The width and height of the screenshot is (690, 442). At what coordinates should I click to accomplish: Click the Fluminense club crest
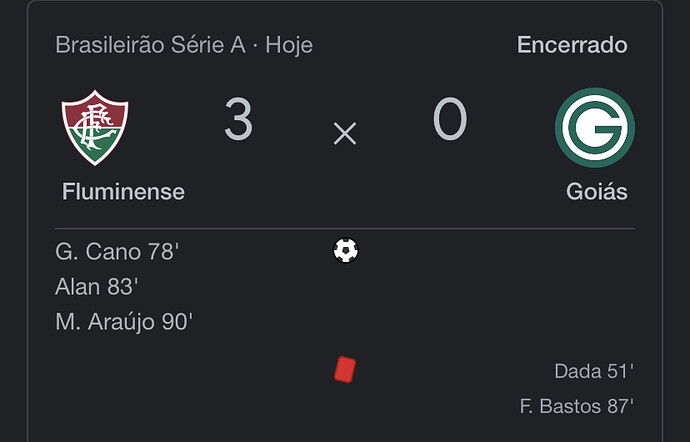pyautogui.click(x=95, y=128)
